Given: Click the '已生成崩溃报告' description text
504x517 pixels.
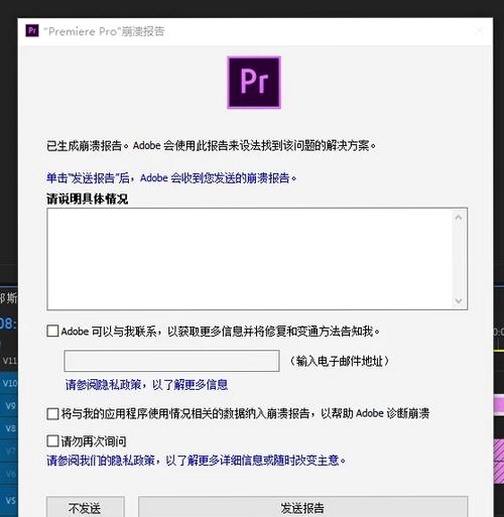Looking at the screenshot, I should pos(211,146).
